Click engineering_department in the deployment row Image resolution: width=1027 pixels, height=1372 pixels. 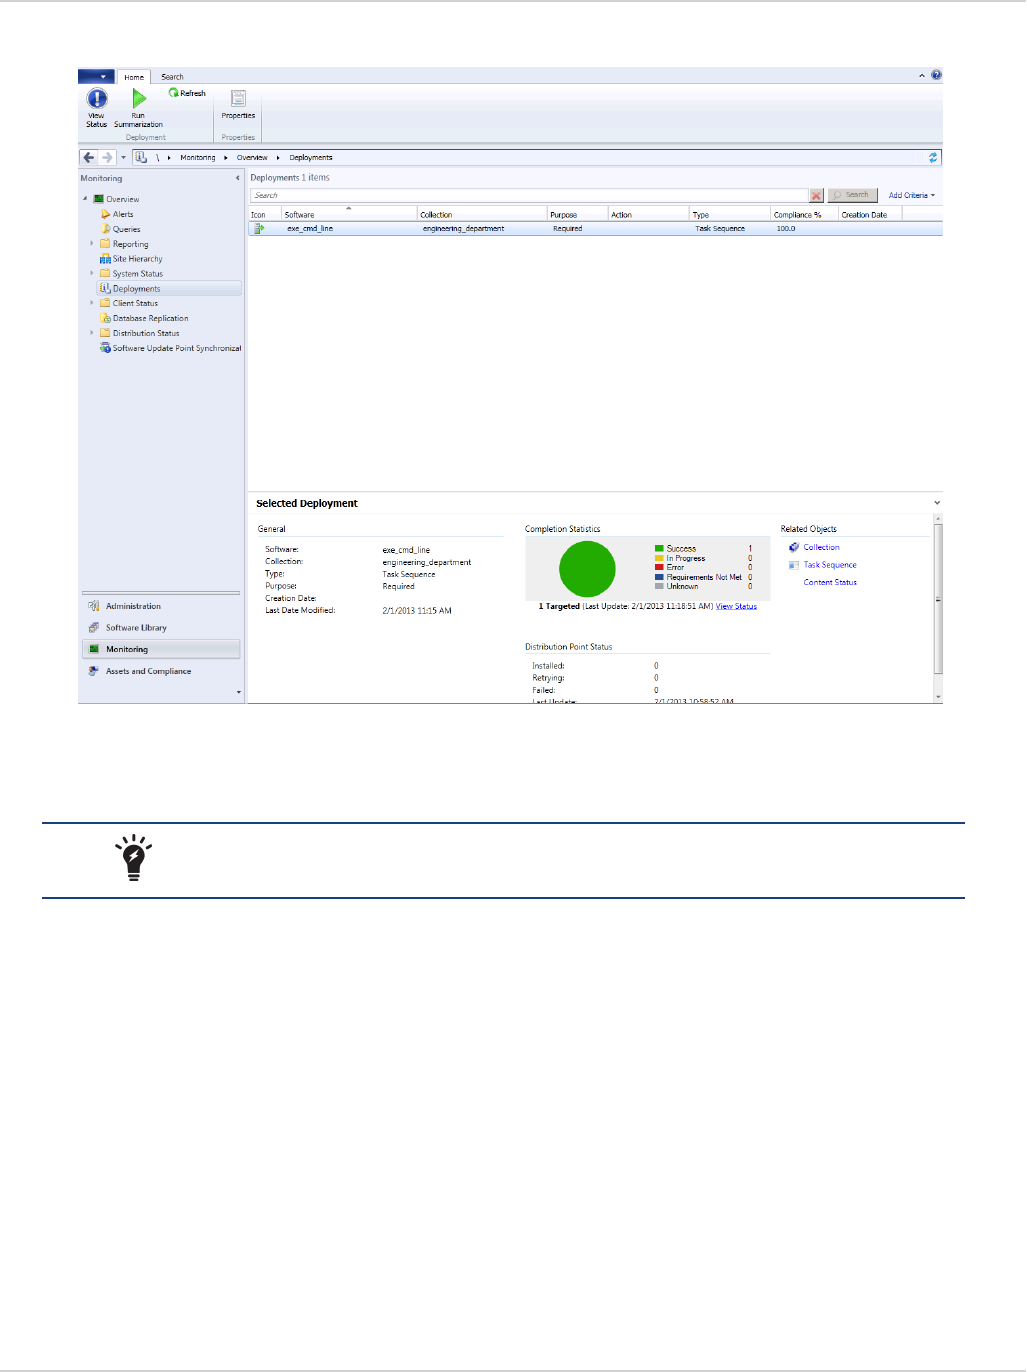point(463,228)
